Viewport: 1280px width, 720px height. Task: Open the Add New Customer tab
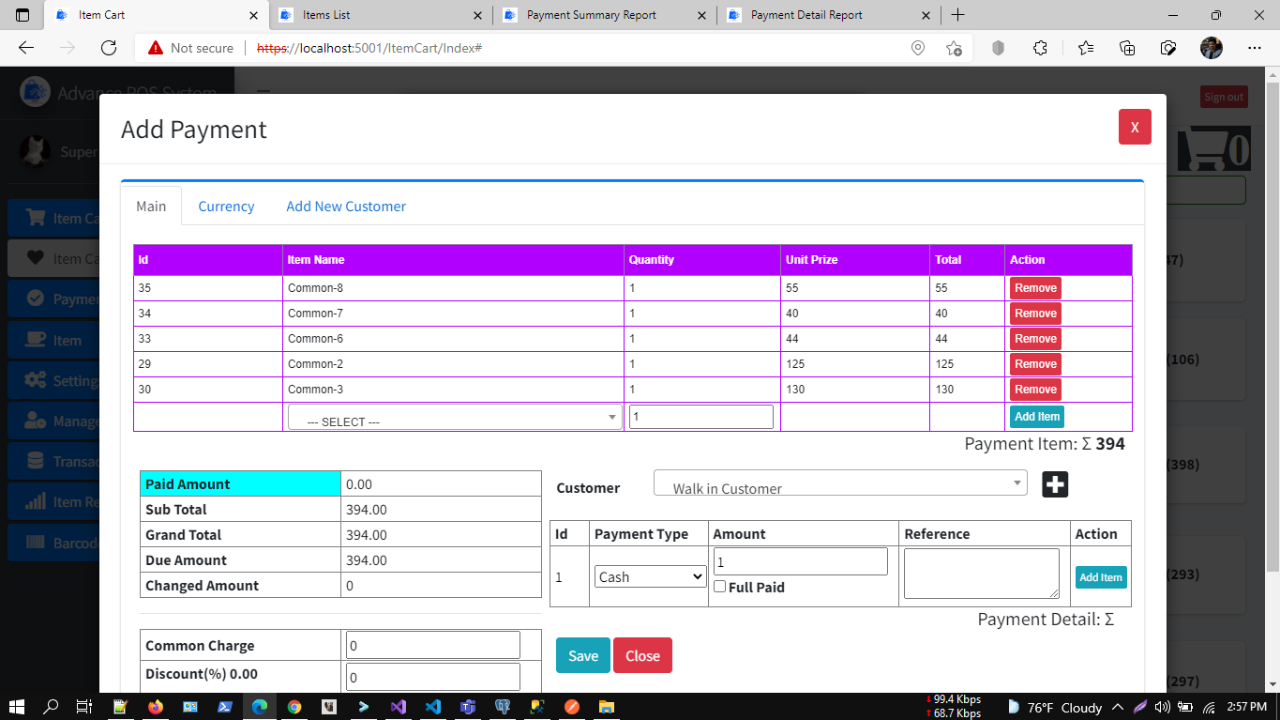pos(345,206)
